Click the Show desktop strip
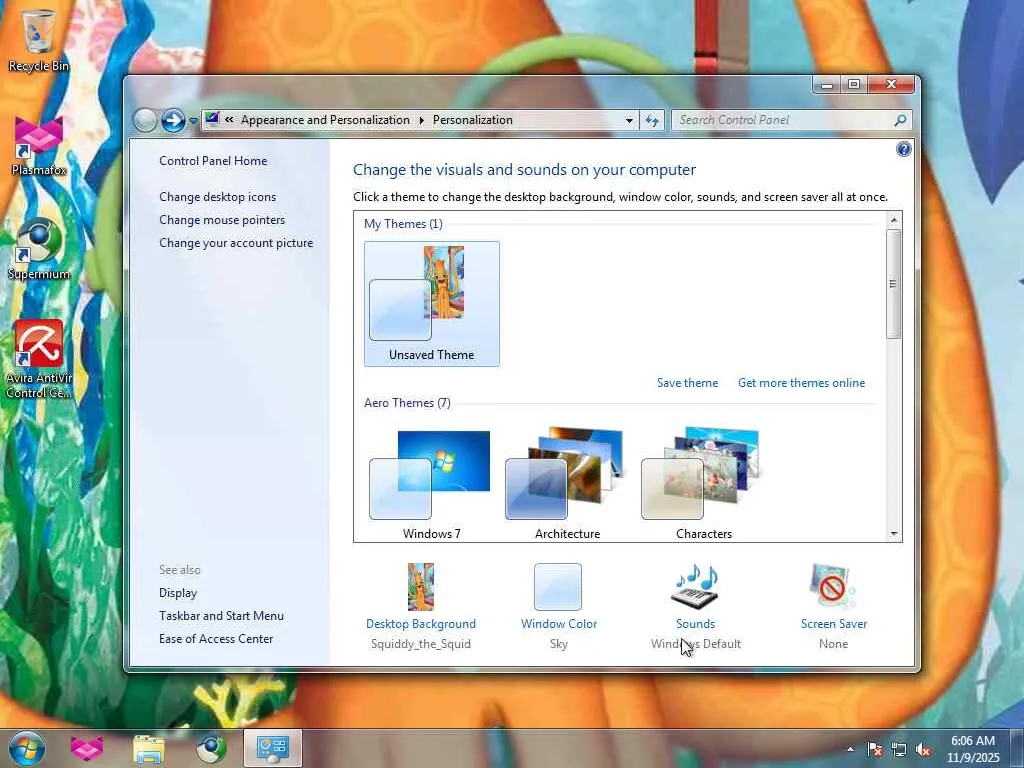1024x768 pixels. click(1017, 748)
